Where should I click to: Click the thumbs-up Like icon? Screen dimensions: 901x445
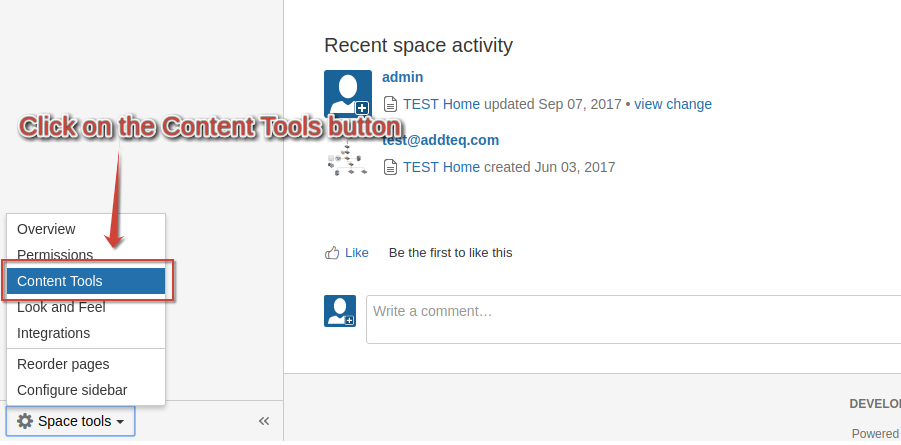(x=332, y=252)
